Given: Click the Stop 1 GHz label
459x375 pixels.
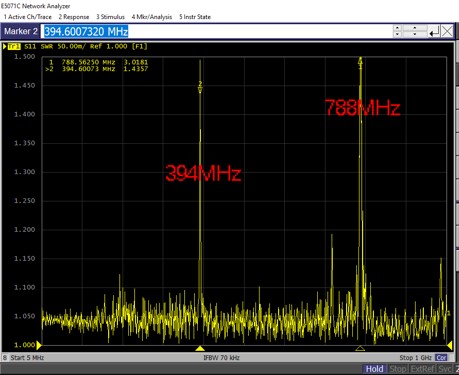Looking at the screenshot, I should tap(415, 358).
